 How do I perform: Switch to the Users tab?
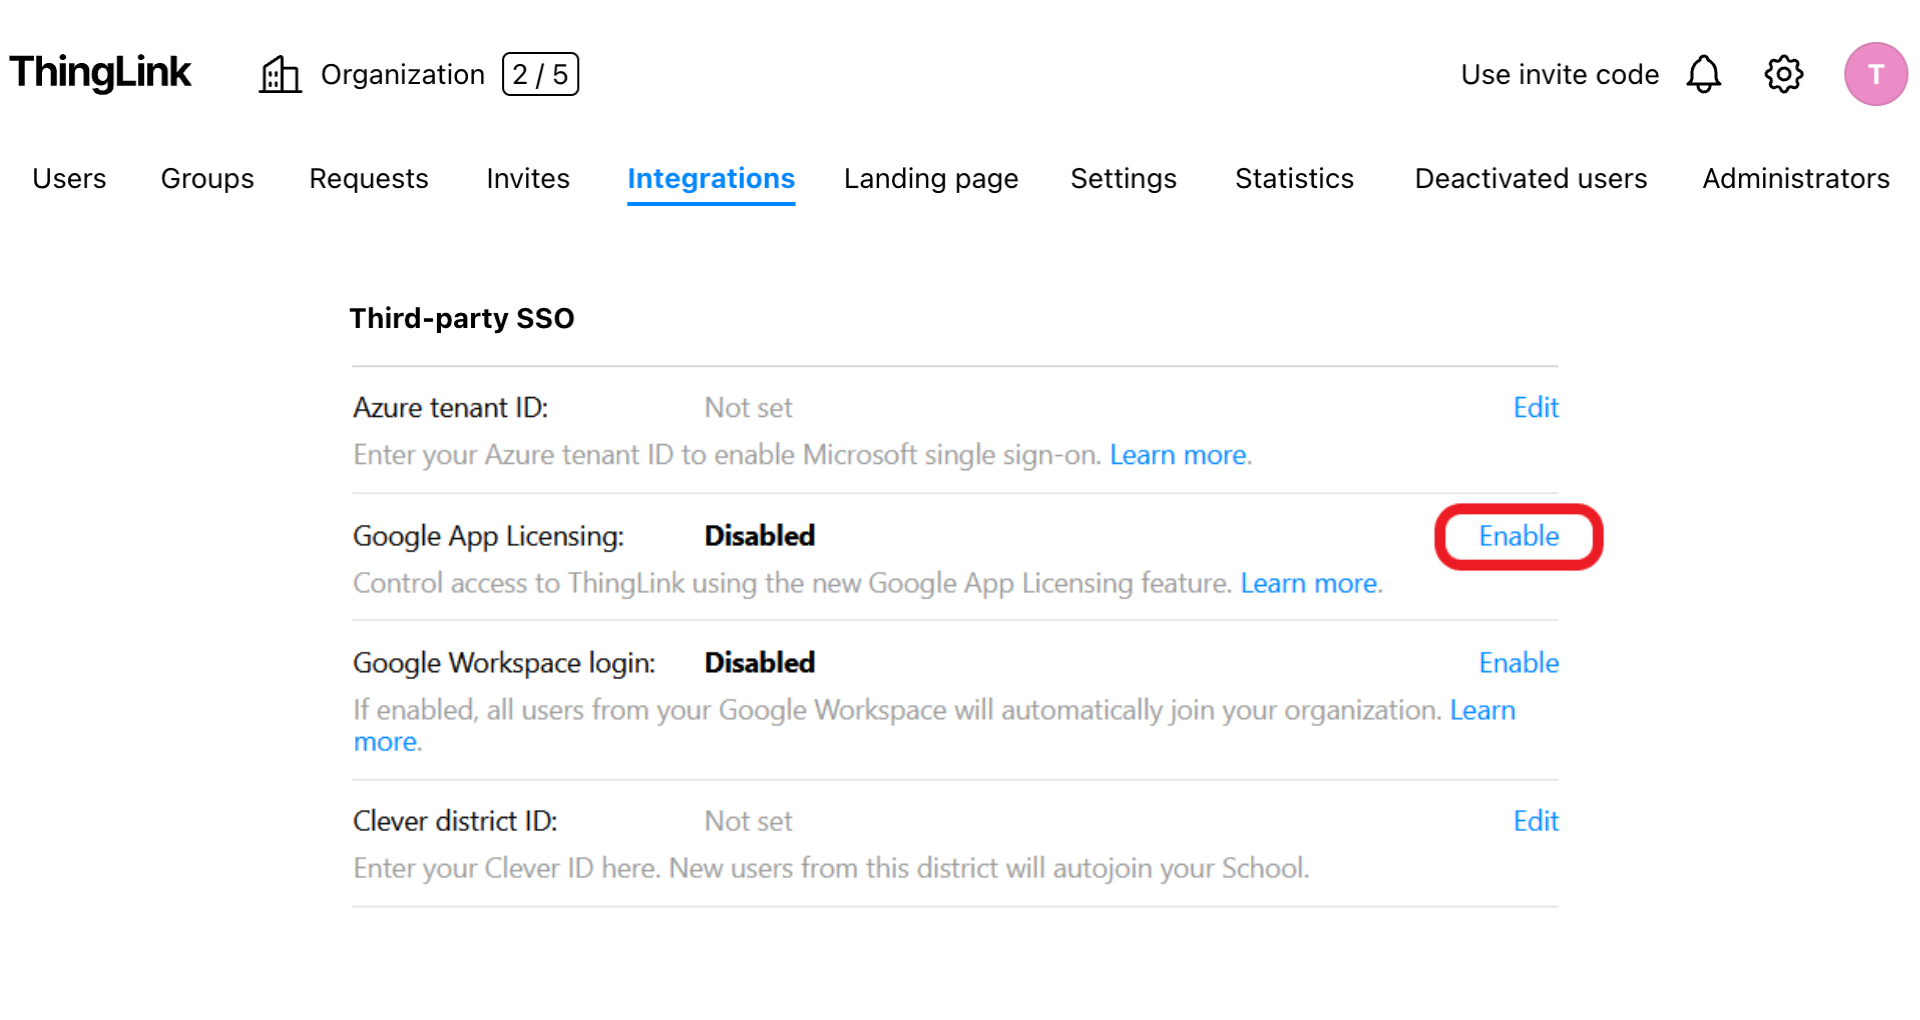point(69,178)
